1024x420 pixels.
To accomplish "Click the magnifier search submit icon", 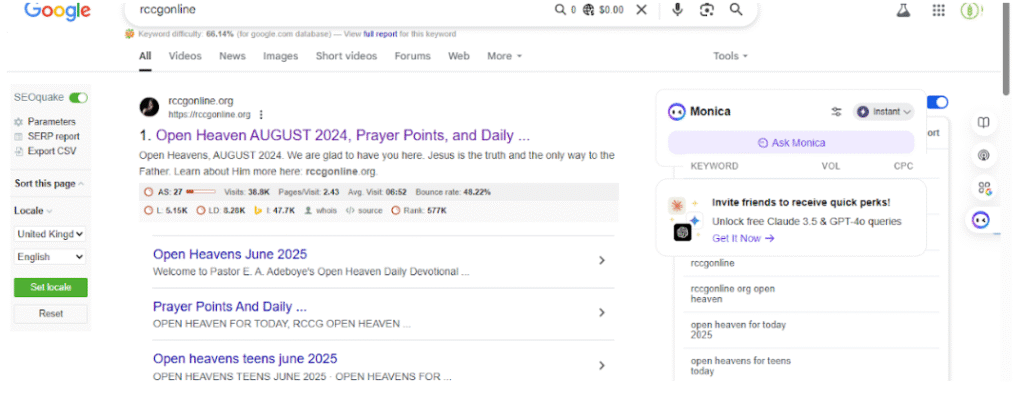I will click(x=736, y=10).
